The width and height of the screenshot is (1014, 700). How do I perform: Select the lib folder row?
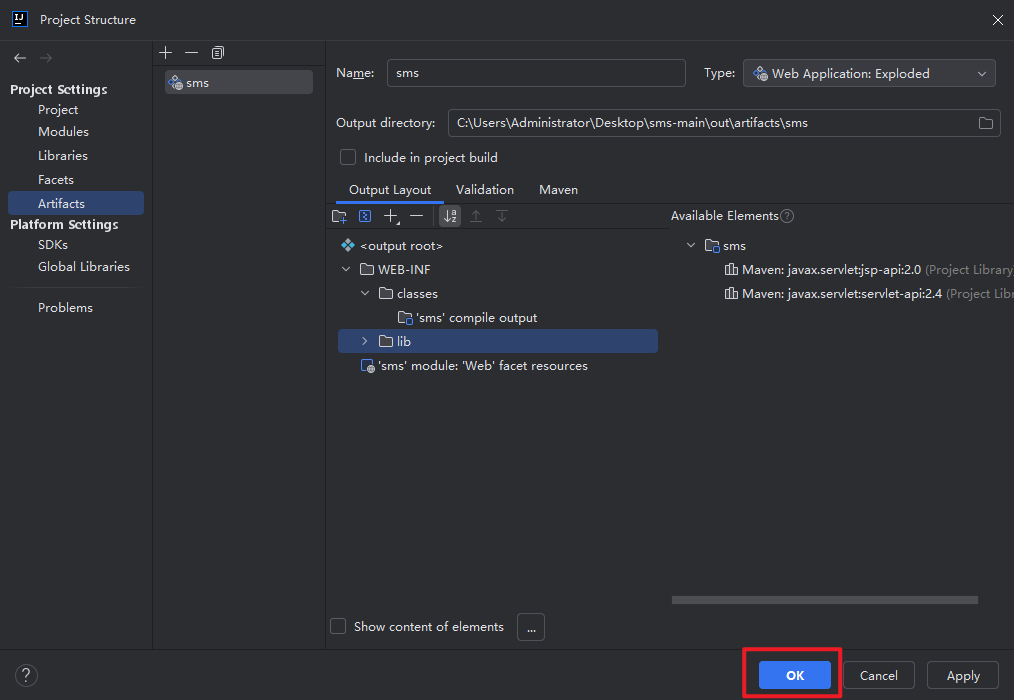click(498, 341)
